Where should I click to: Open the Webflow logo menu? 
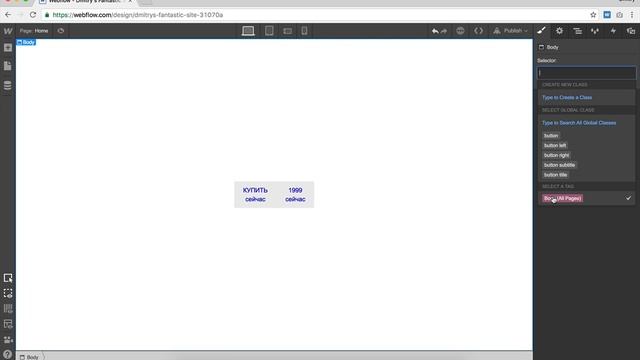coord(8,31)
